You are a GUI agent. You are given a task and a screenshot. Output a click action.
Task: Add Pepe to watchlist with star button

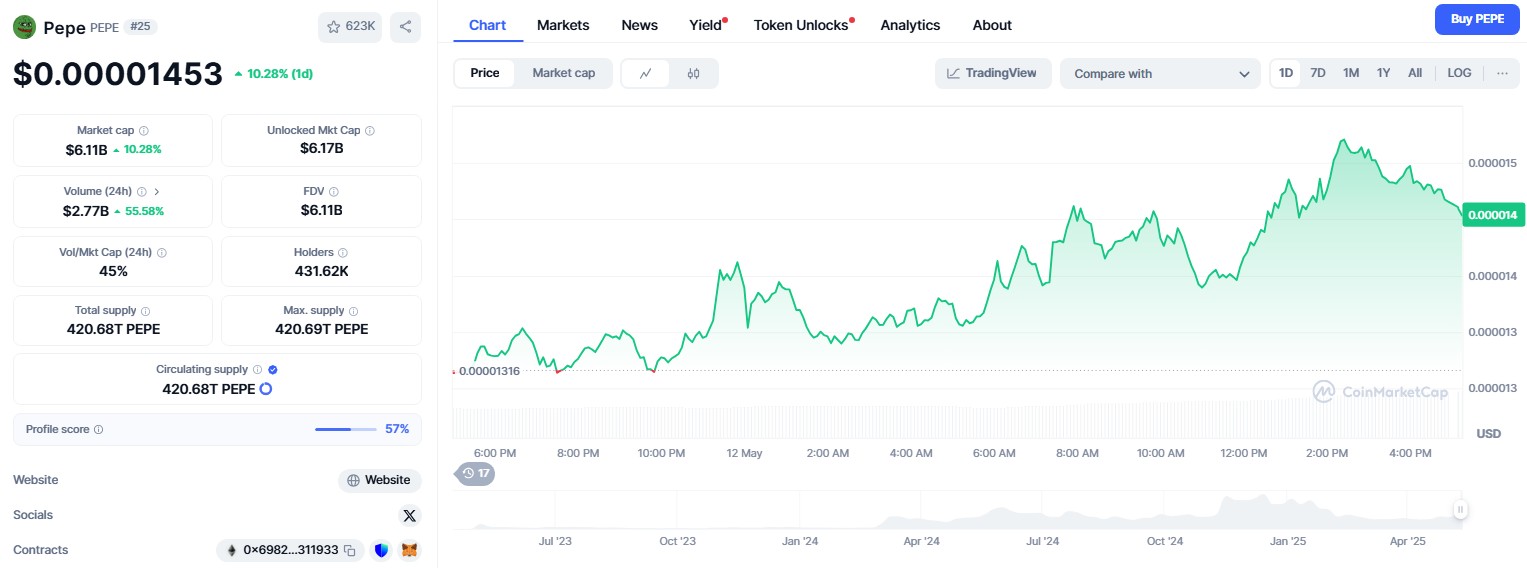[x=349, y=27]
